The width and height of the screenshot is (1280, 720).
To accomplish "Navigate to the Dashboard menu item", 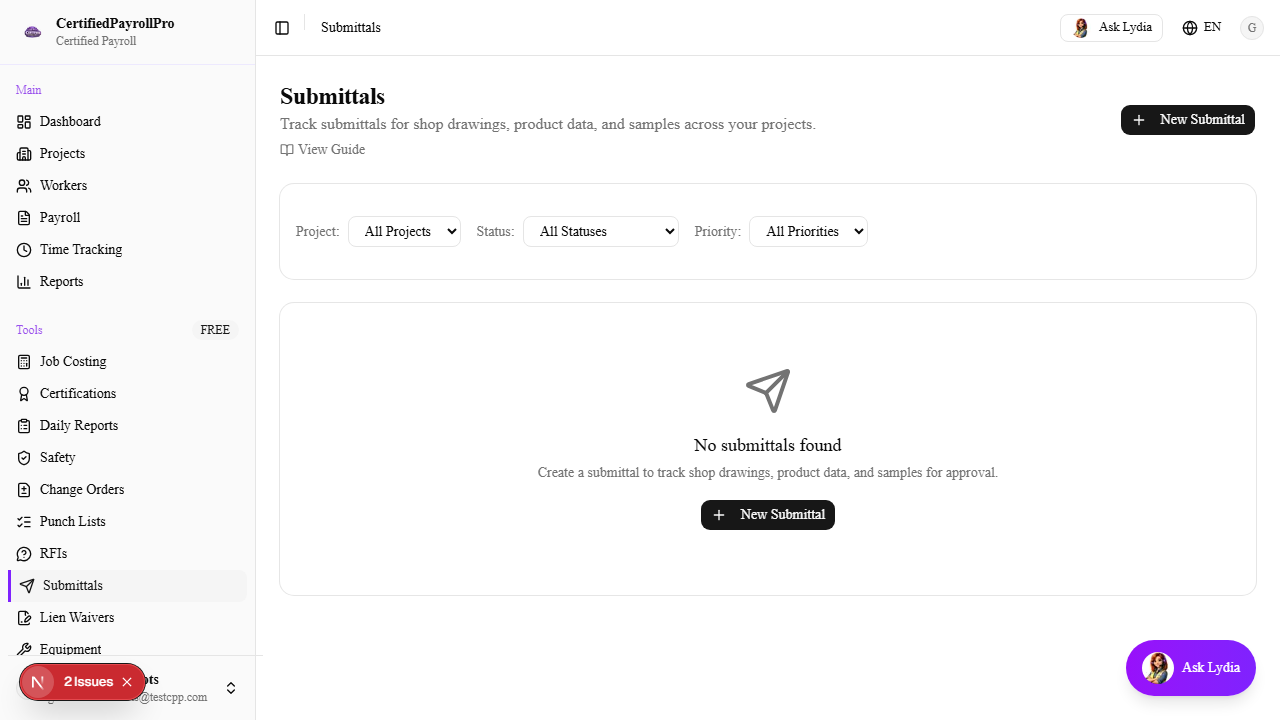I will pyautogui.click(x=70, y=121).
